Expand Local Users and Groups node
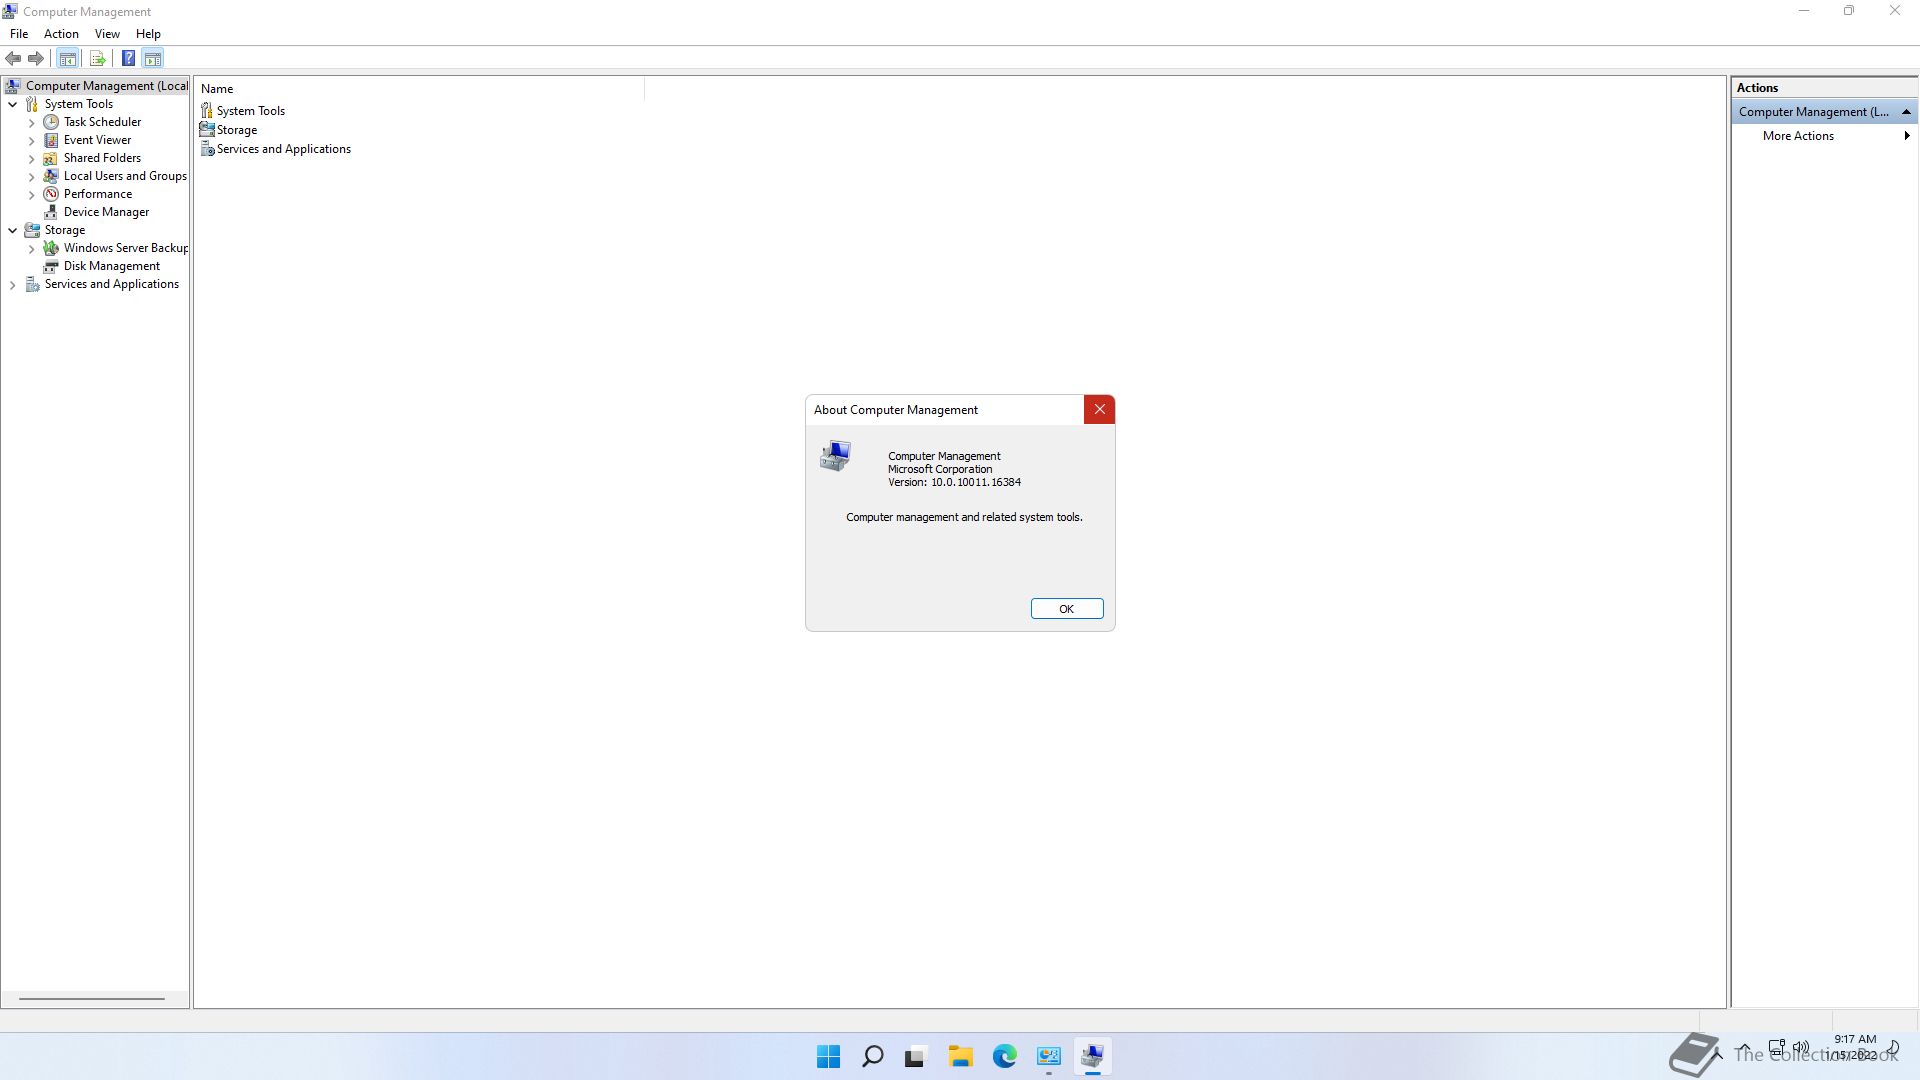The width and height of the screenshot is (1920, 1080). tap(31, 176)
